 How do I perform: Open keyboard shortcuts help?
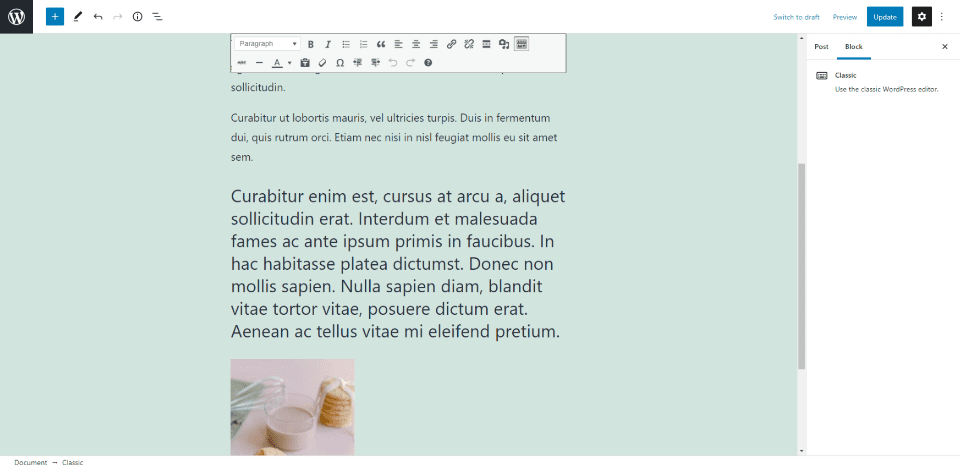pyautogui.click(x=428, y=62)
